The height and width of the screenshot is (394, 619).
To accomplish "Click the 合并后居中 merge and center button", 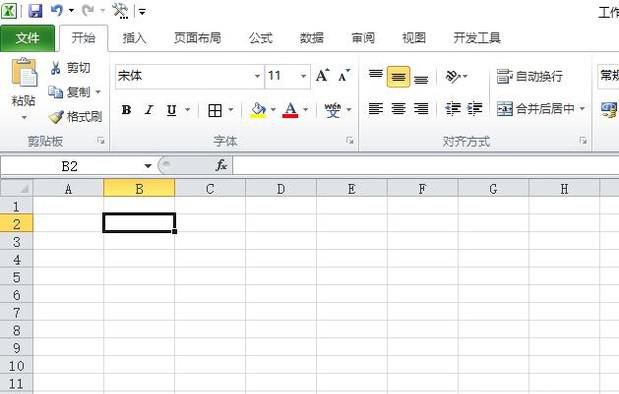I will 535,108.
